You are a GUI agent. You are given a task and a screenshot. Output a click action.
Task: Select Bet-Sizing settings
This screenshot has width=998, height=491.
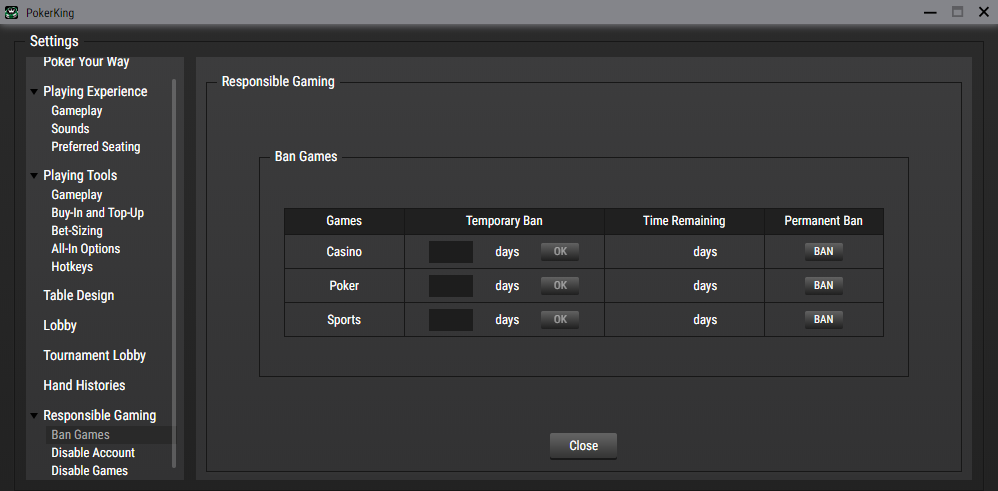pyautogui.click(x=77, y=231)
